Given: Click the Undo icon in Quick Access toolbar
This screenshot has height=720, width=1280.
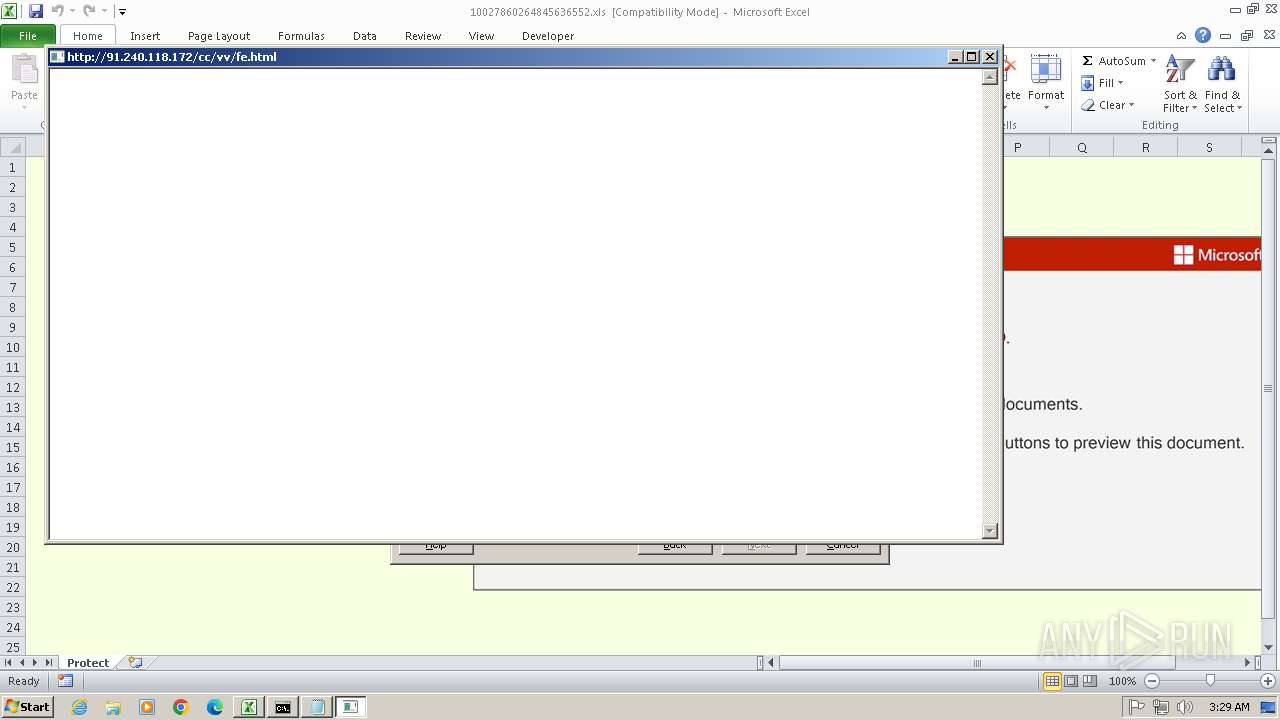Looking at the screenshot, I should tap(57, 11).
